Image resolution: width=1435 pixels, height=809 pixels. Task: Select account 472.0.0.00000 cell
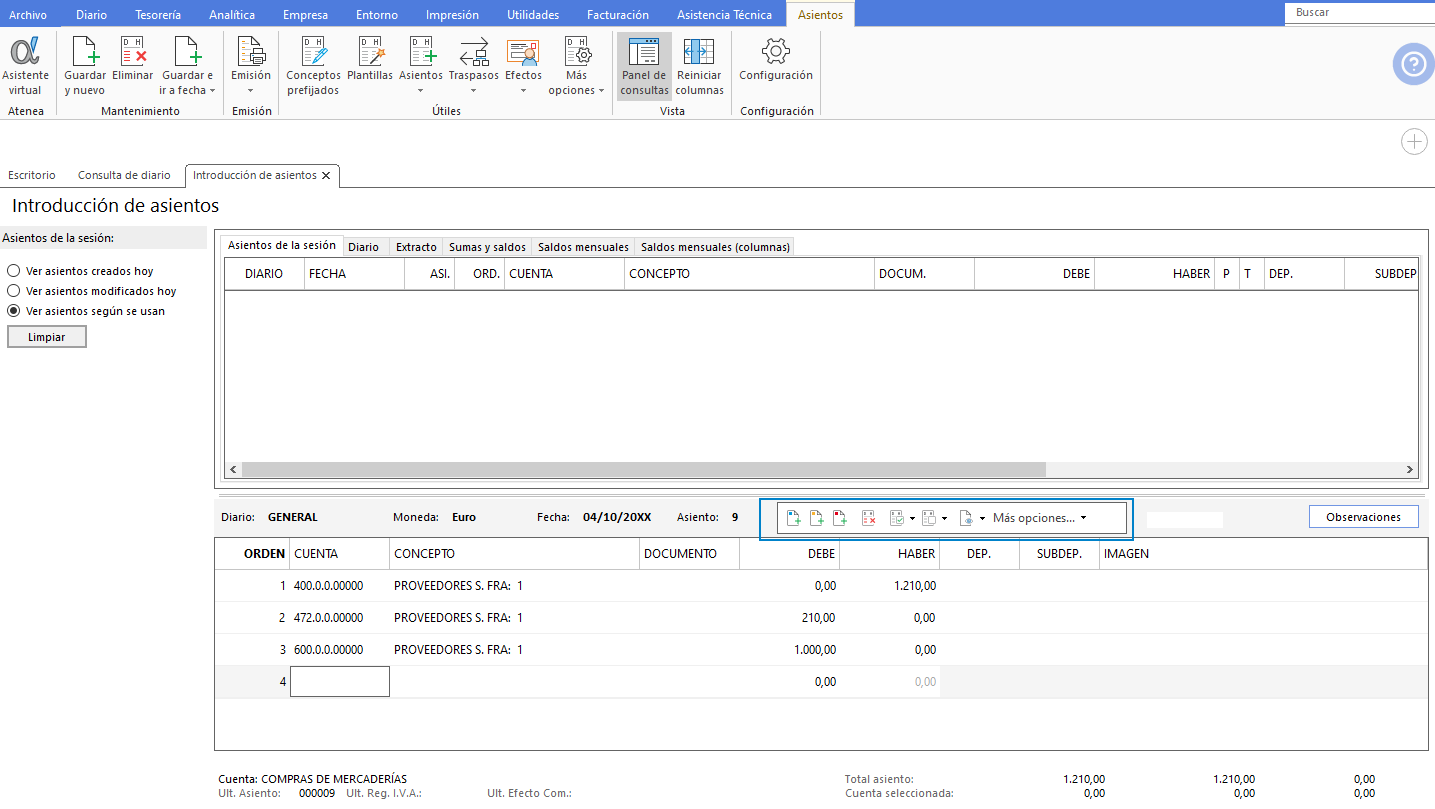tap(339, 618)
